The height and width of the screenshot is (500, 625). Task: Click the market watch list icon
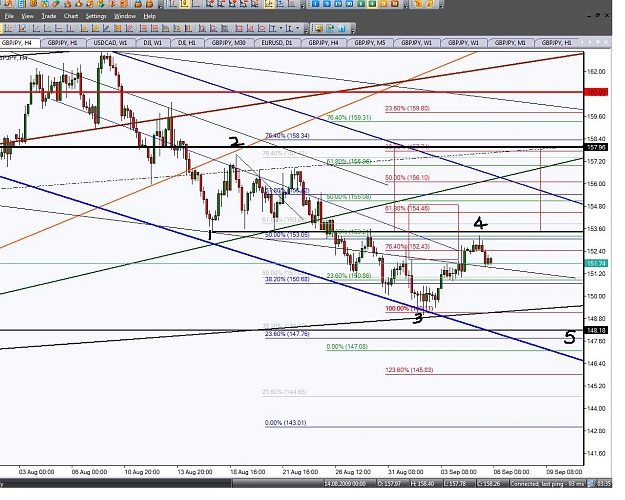[22, 4]
